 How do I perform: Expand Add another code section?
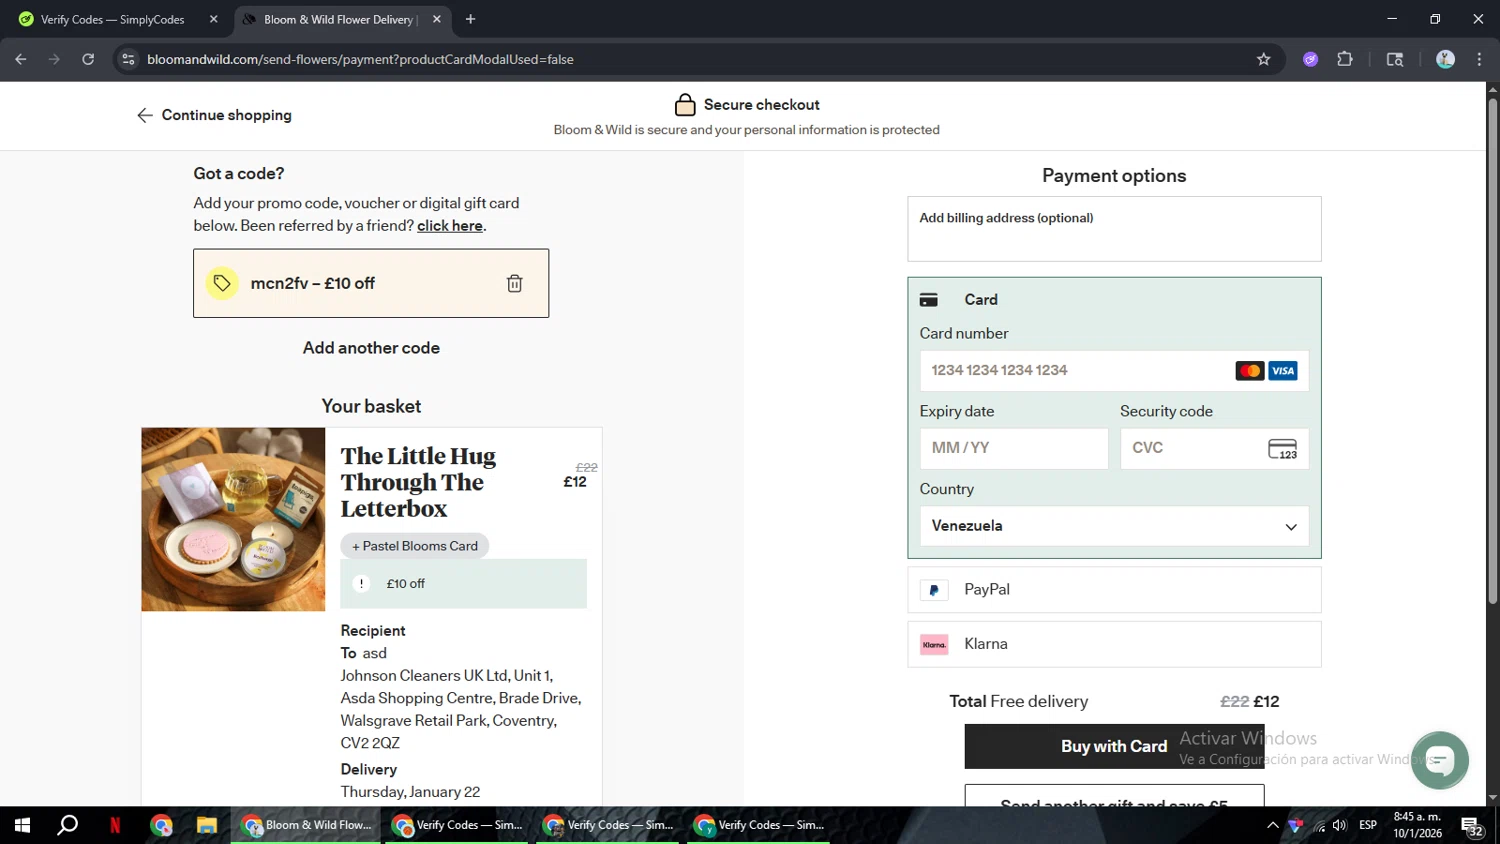pyautogui.click(x=371, y=348)
